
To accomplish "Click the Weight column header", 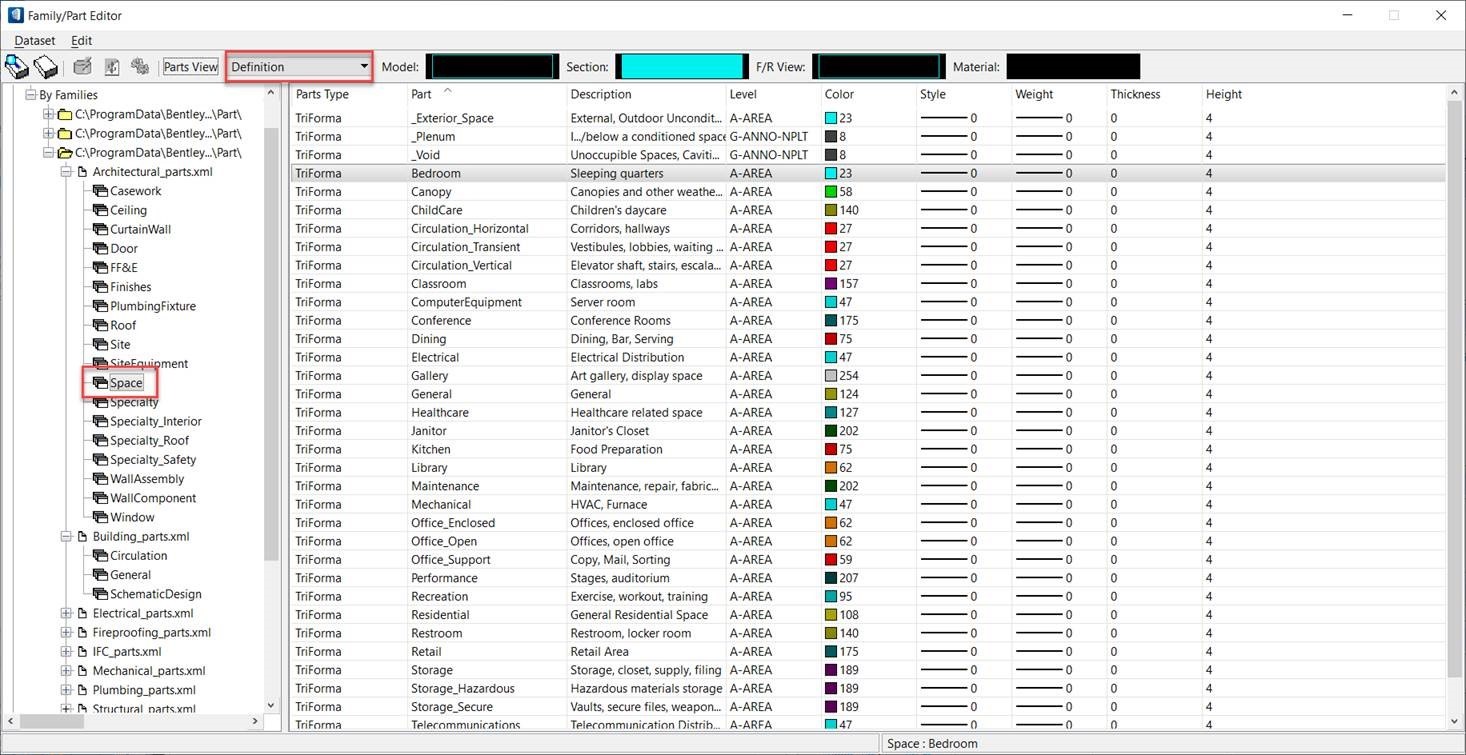I will (1057, 94).
